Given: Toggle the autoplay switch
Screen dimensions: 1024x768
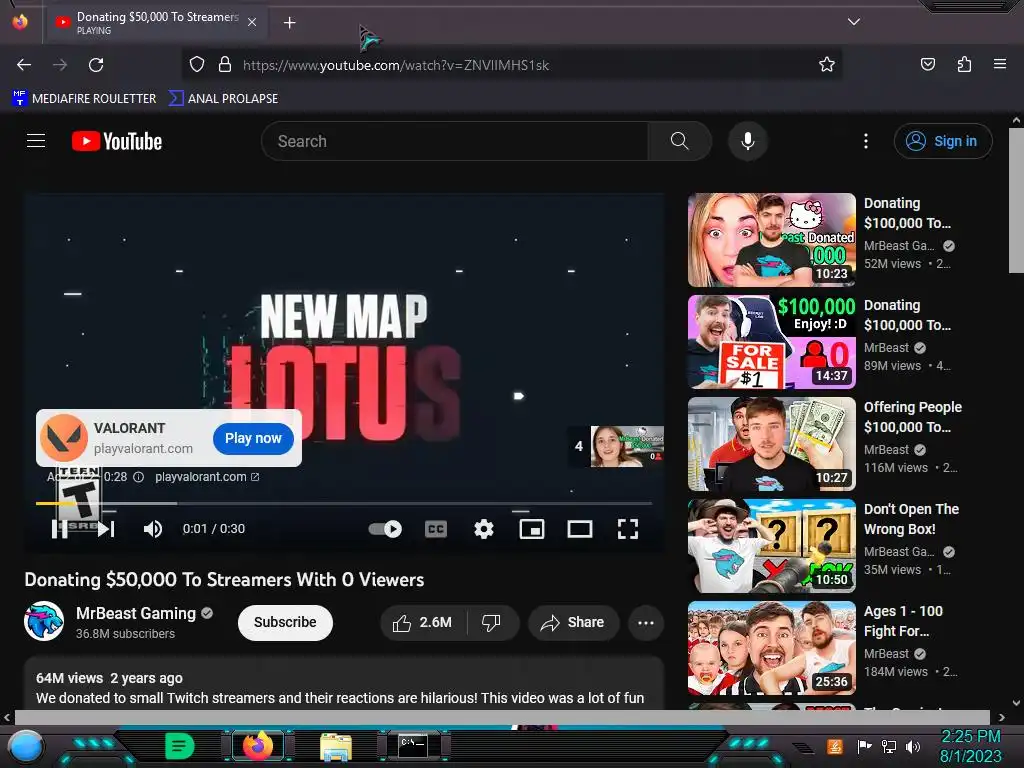Looking at the screenshot, I should tap(385, 529).
